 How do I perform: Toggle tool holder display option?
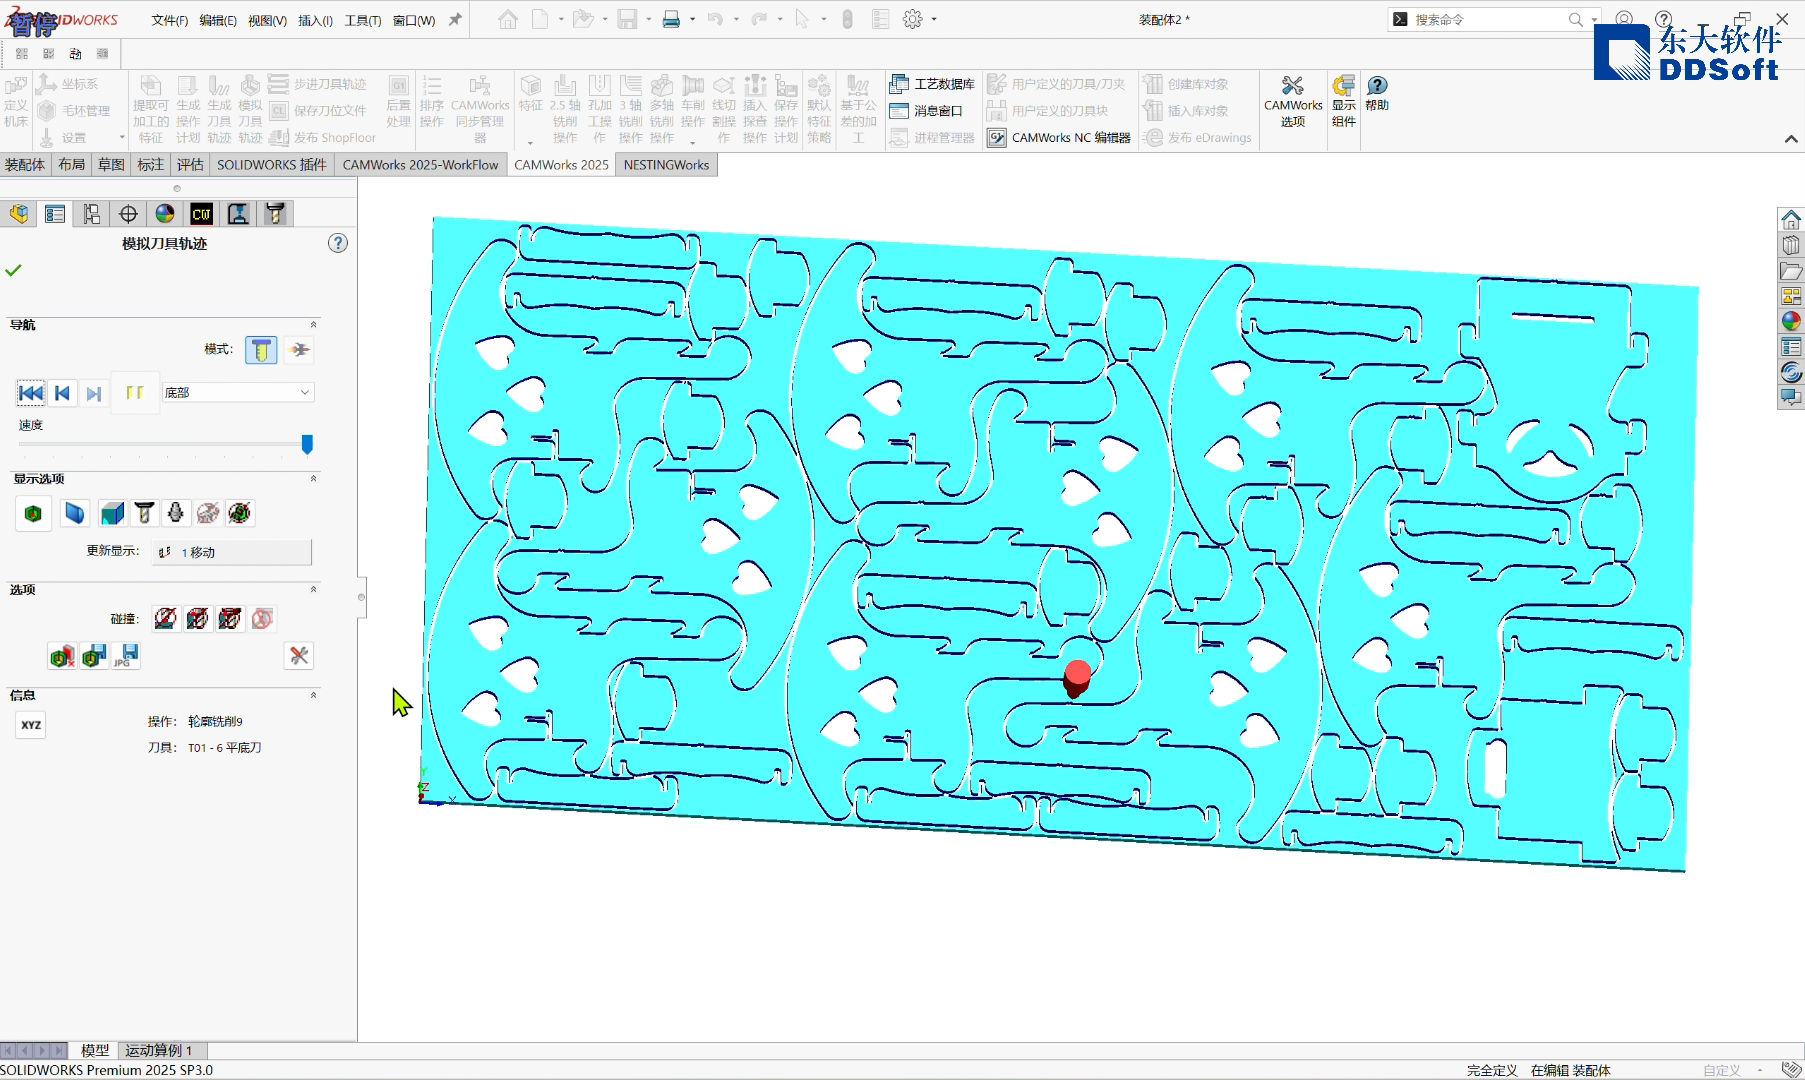[x=176, y=514]
